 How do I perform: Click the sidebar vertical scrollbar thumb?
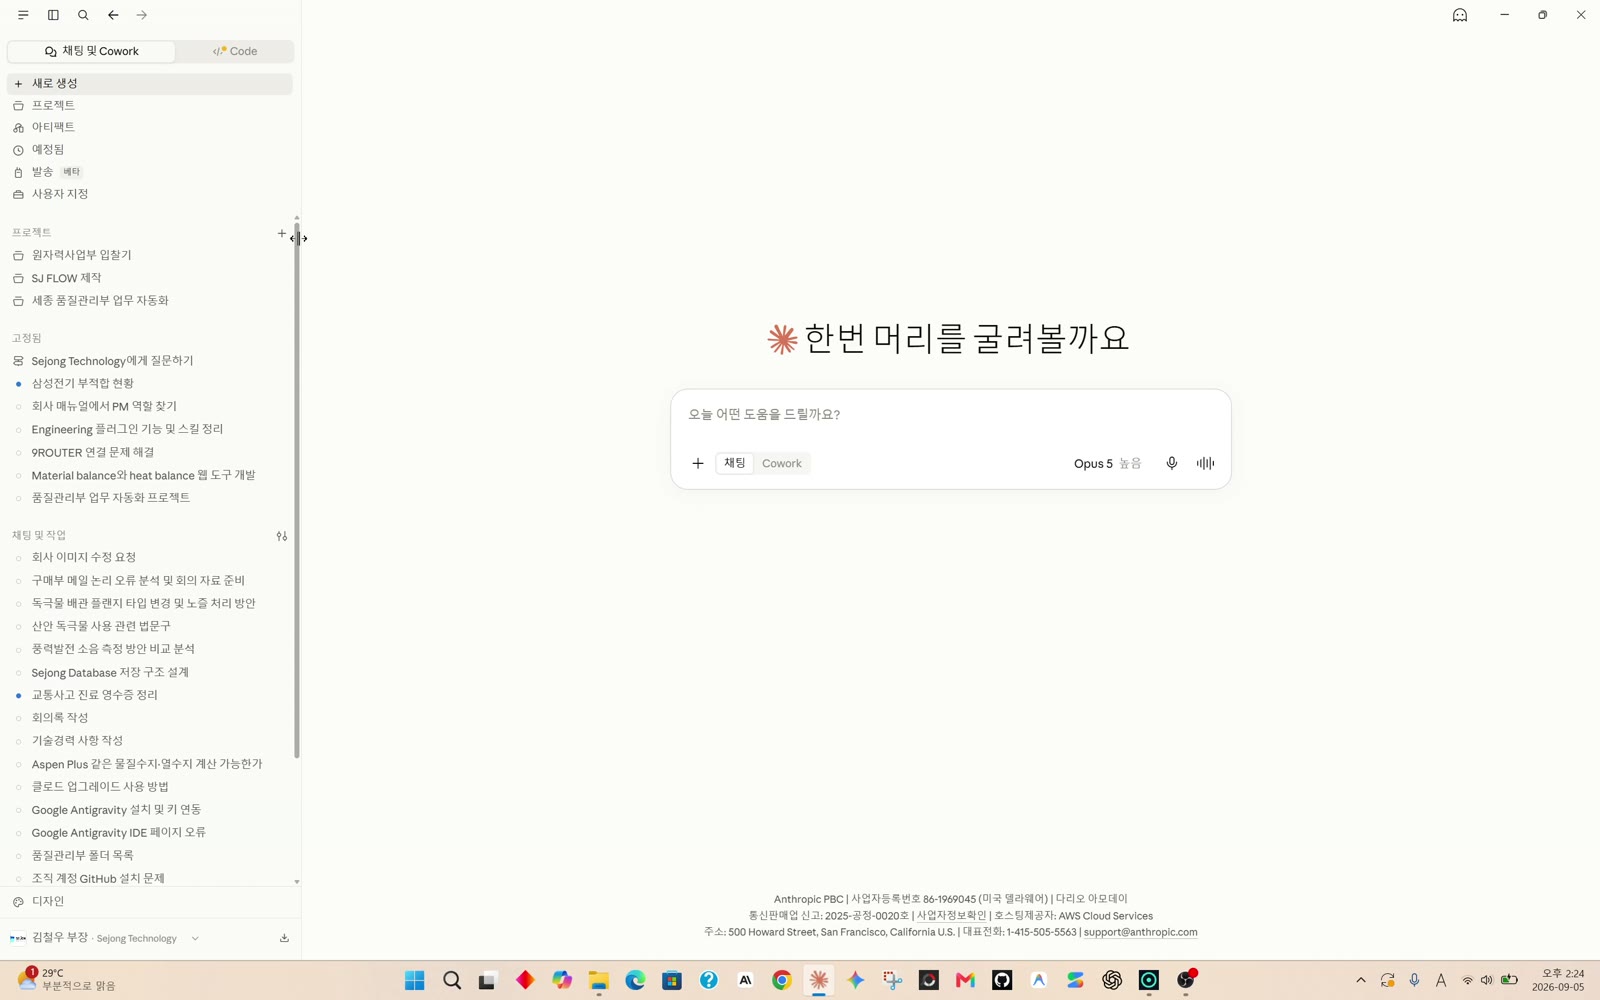click(x=297, y=490)
